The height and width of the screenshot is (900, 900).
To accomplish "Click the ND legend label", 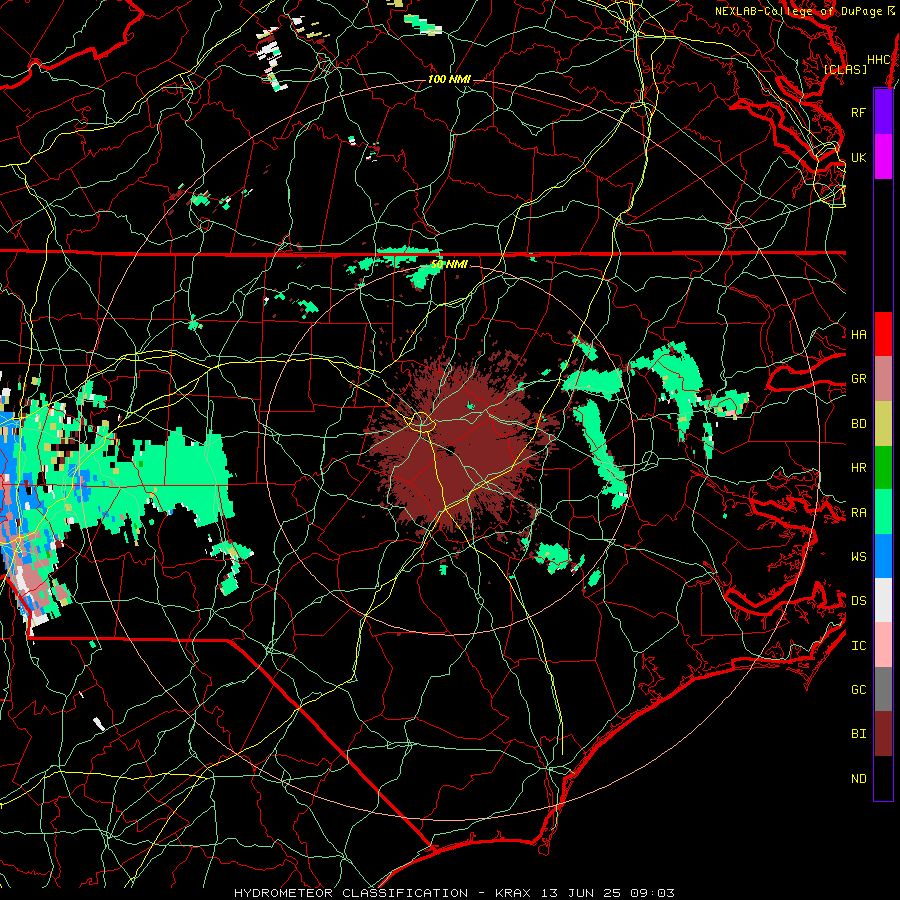I will point(858,778).
